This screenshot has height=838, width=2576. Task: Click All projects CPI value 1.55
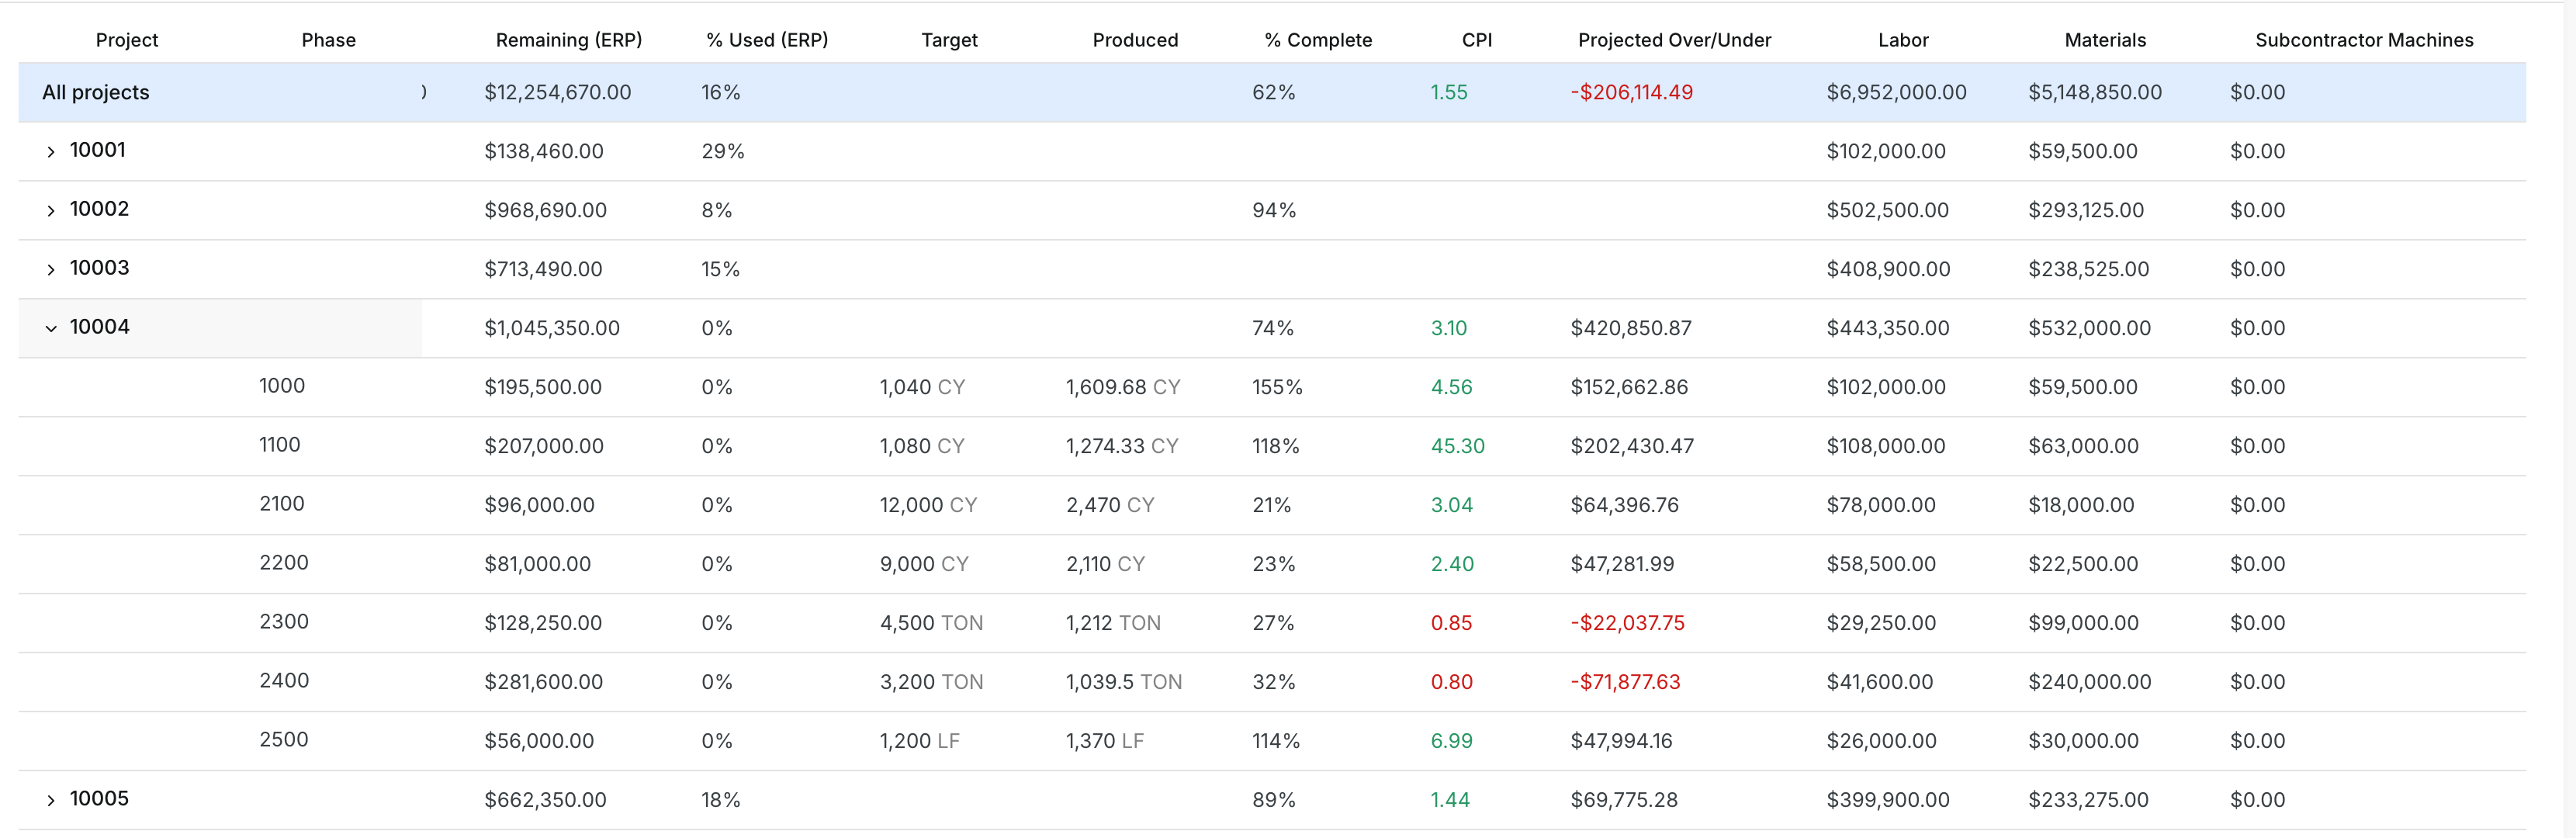tap(1449, 92)
